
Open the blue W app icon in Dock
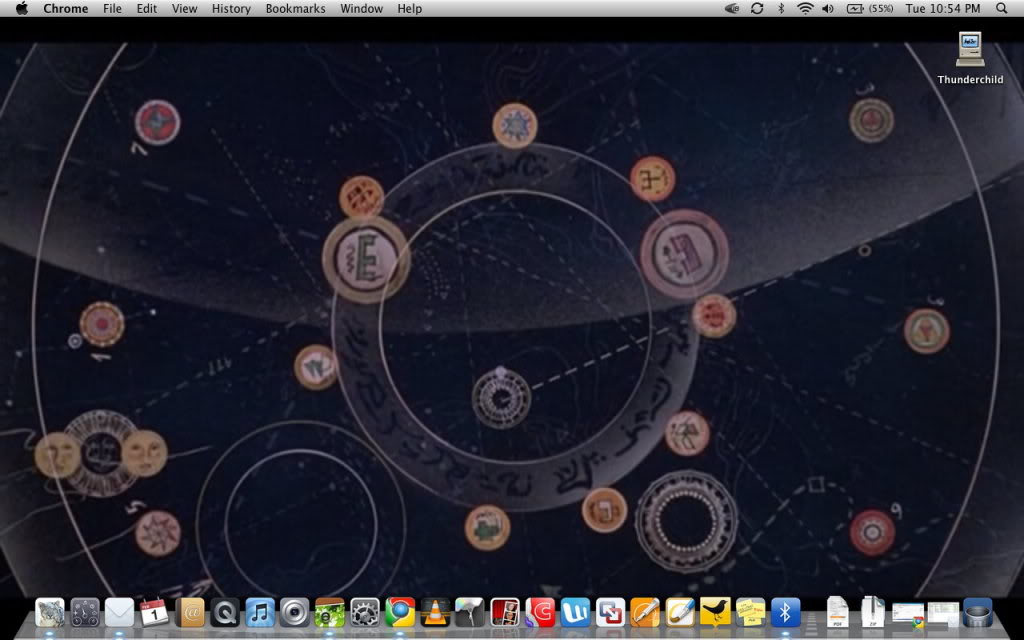point(575,613)
